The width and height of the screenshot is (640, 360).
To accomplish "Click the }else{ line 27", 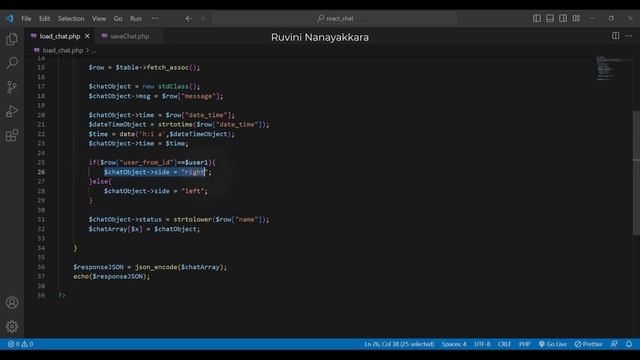I will [x=100, y=182].
